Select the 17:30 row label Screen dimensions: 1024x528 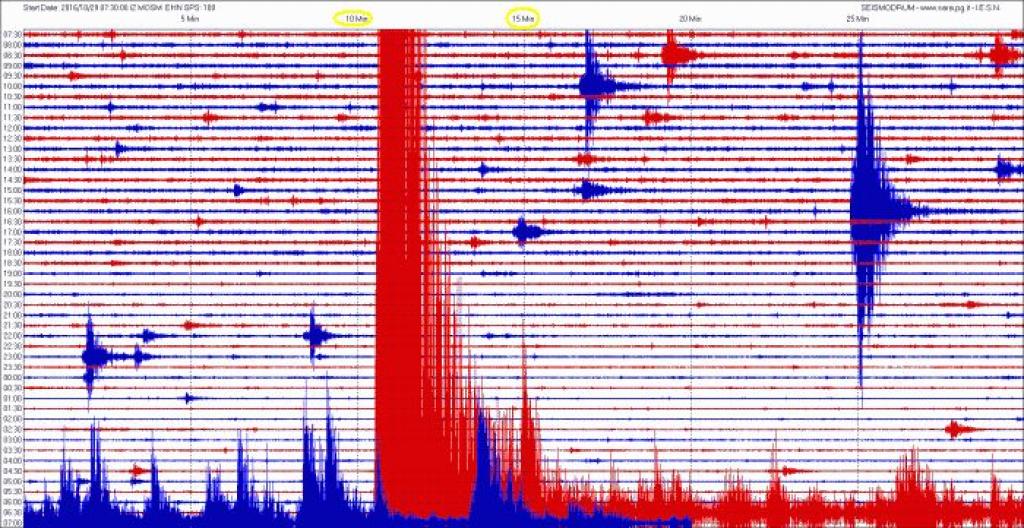[x=12, y=242]
